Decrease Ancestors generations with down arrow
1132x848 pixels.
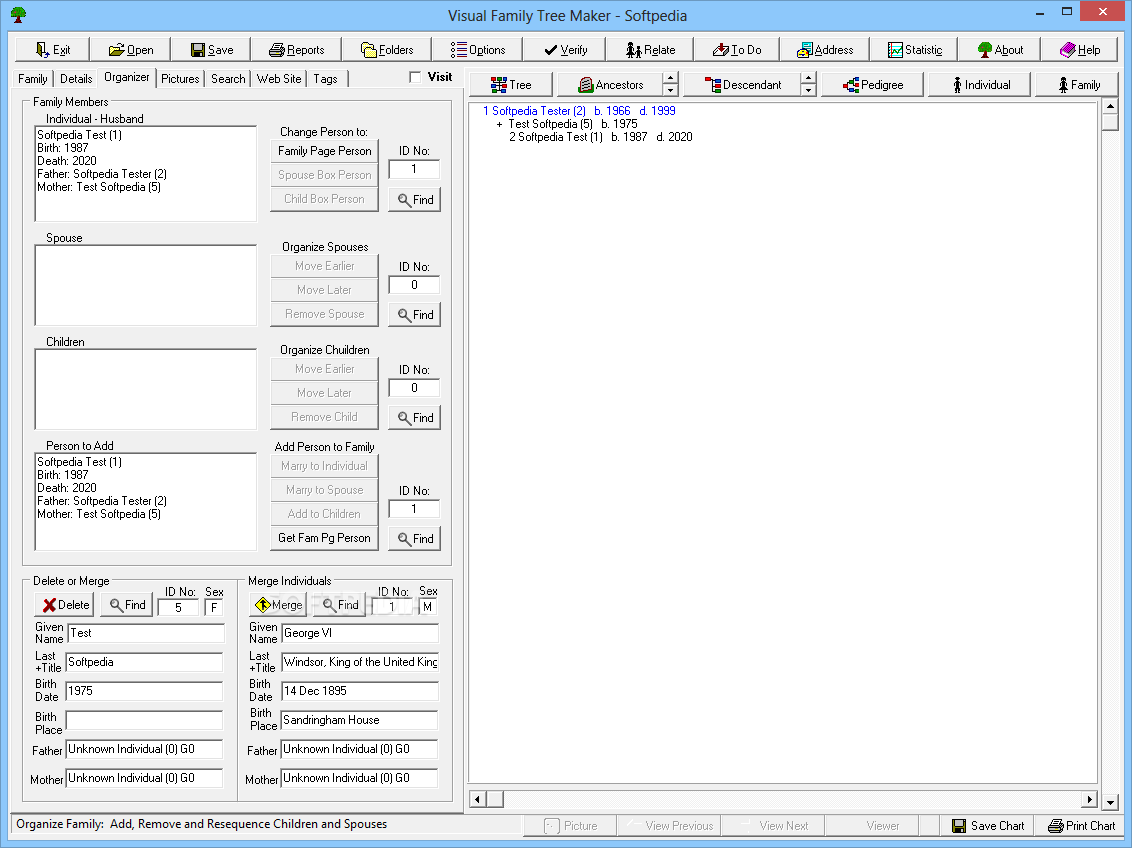click(671, 90)
